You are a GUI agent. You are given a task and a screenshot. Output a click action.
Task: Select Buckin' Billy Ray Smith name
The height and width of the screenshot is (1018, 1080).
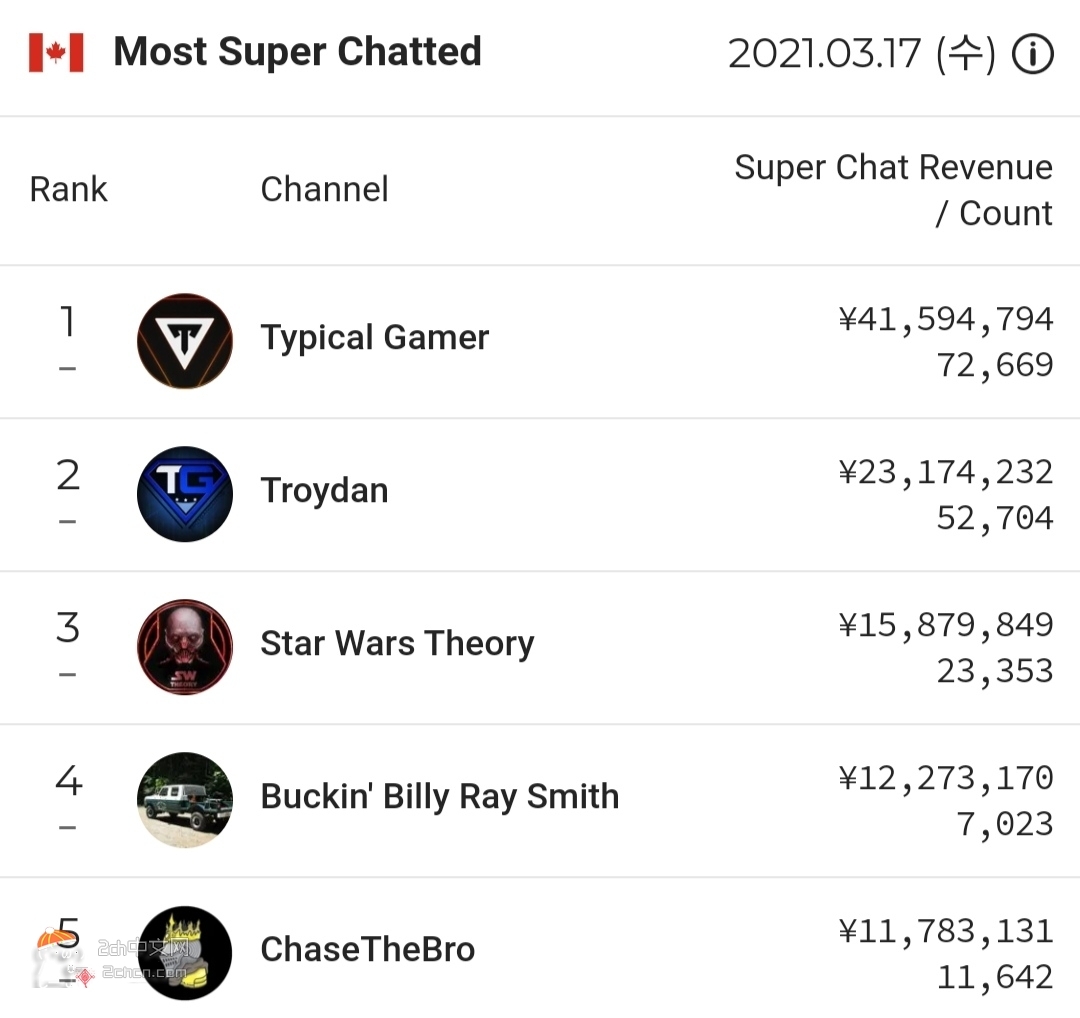(x=440, y=797)
